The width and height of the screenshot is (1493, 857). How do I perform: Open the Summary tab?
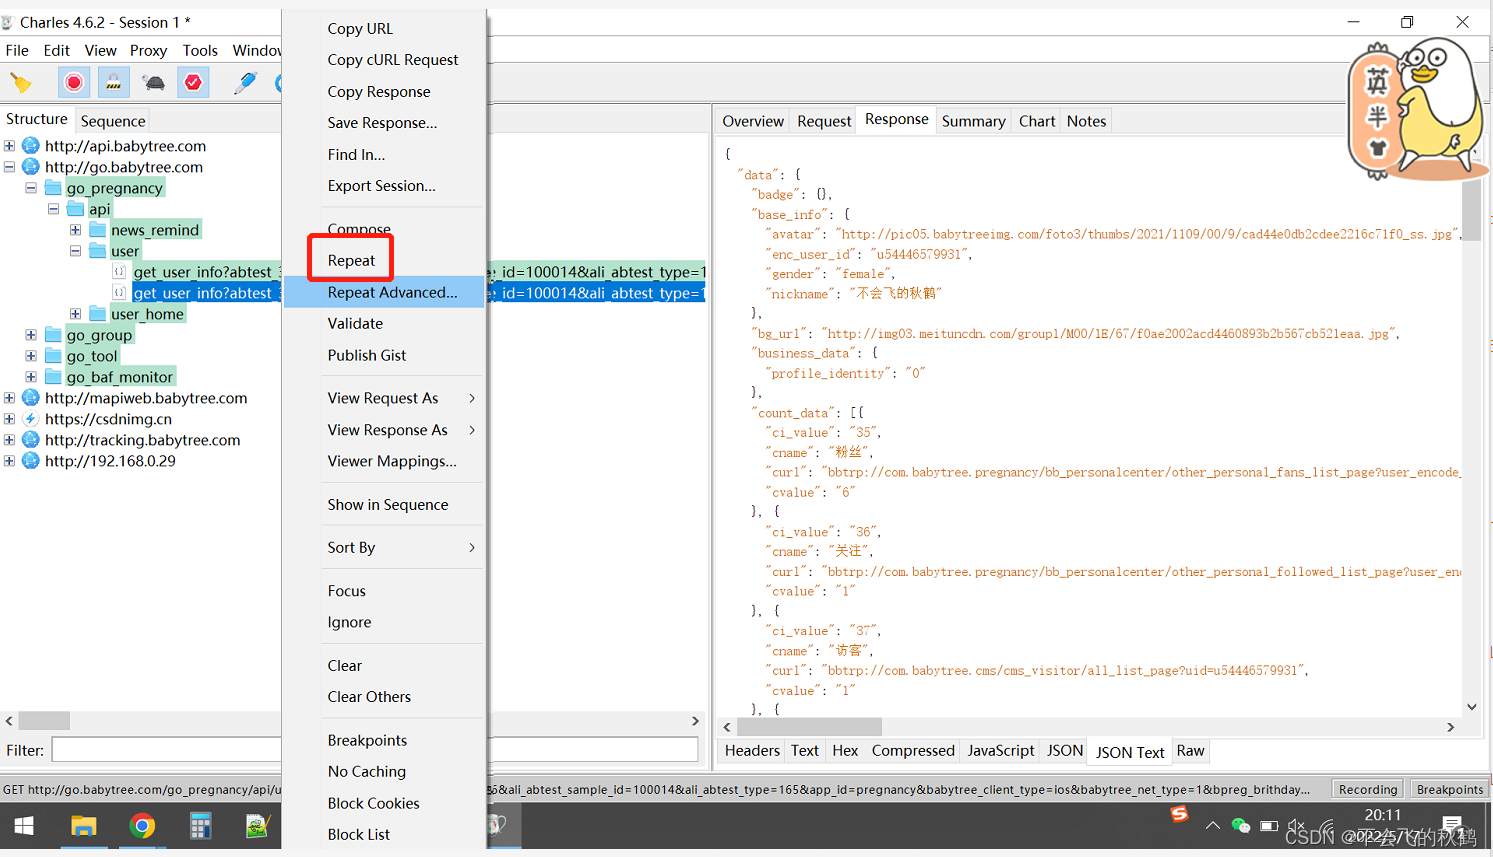point(973,121)
